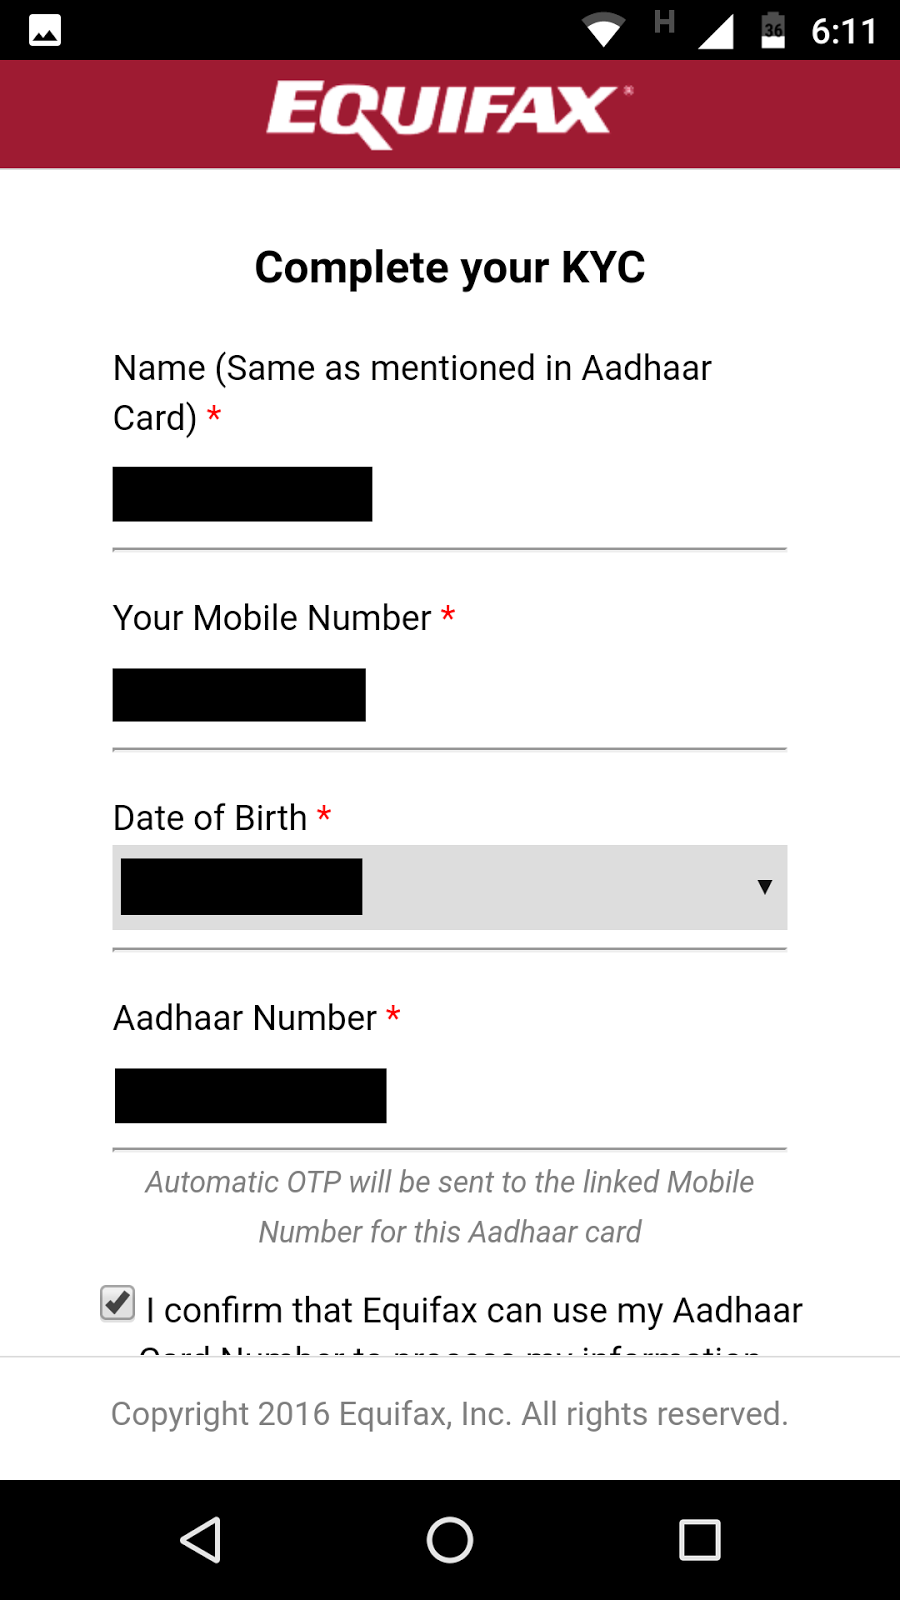Uncheck the Equifax Aadhaar consent checkbox

pyautogui.click(x=118, y=1303)
